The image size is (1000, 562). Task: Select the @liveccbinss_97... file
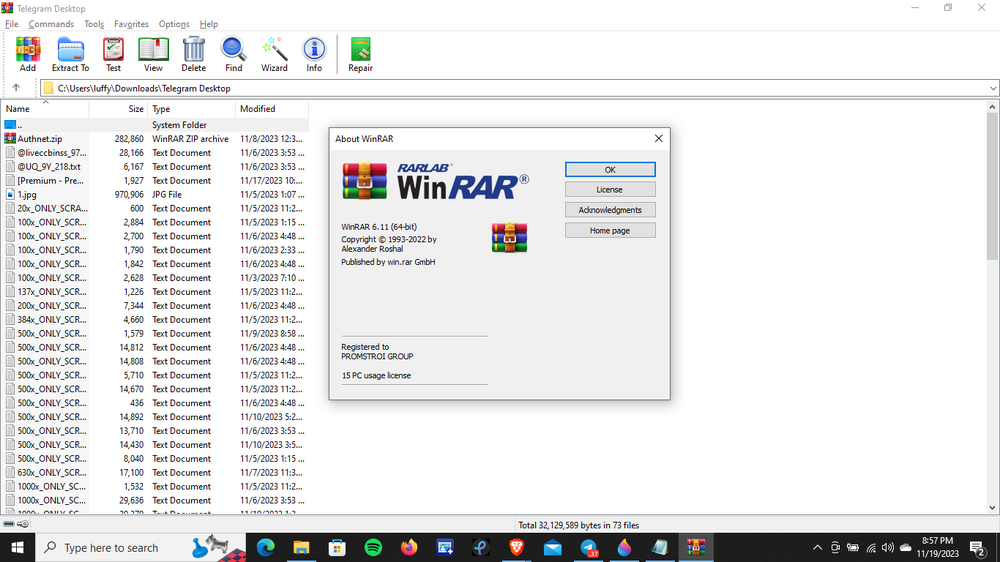tap(52, 152)
